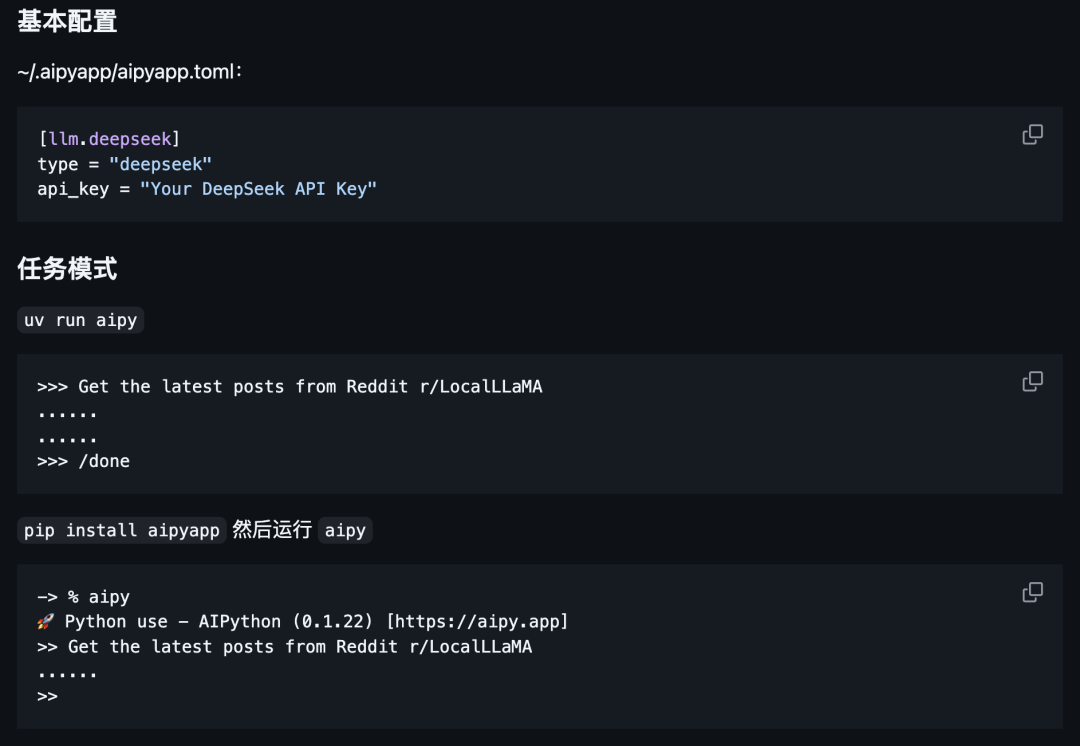Click the empty '>>' prompt at the bottom
The image size is (1080, 746).
[48, 697]
